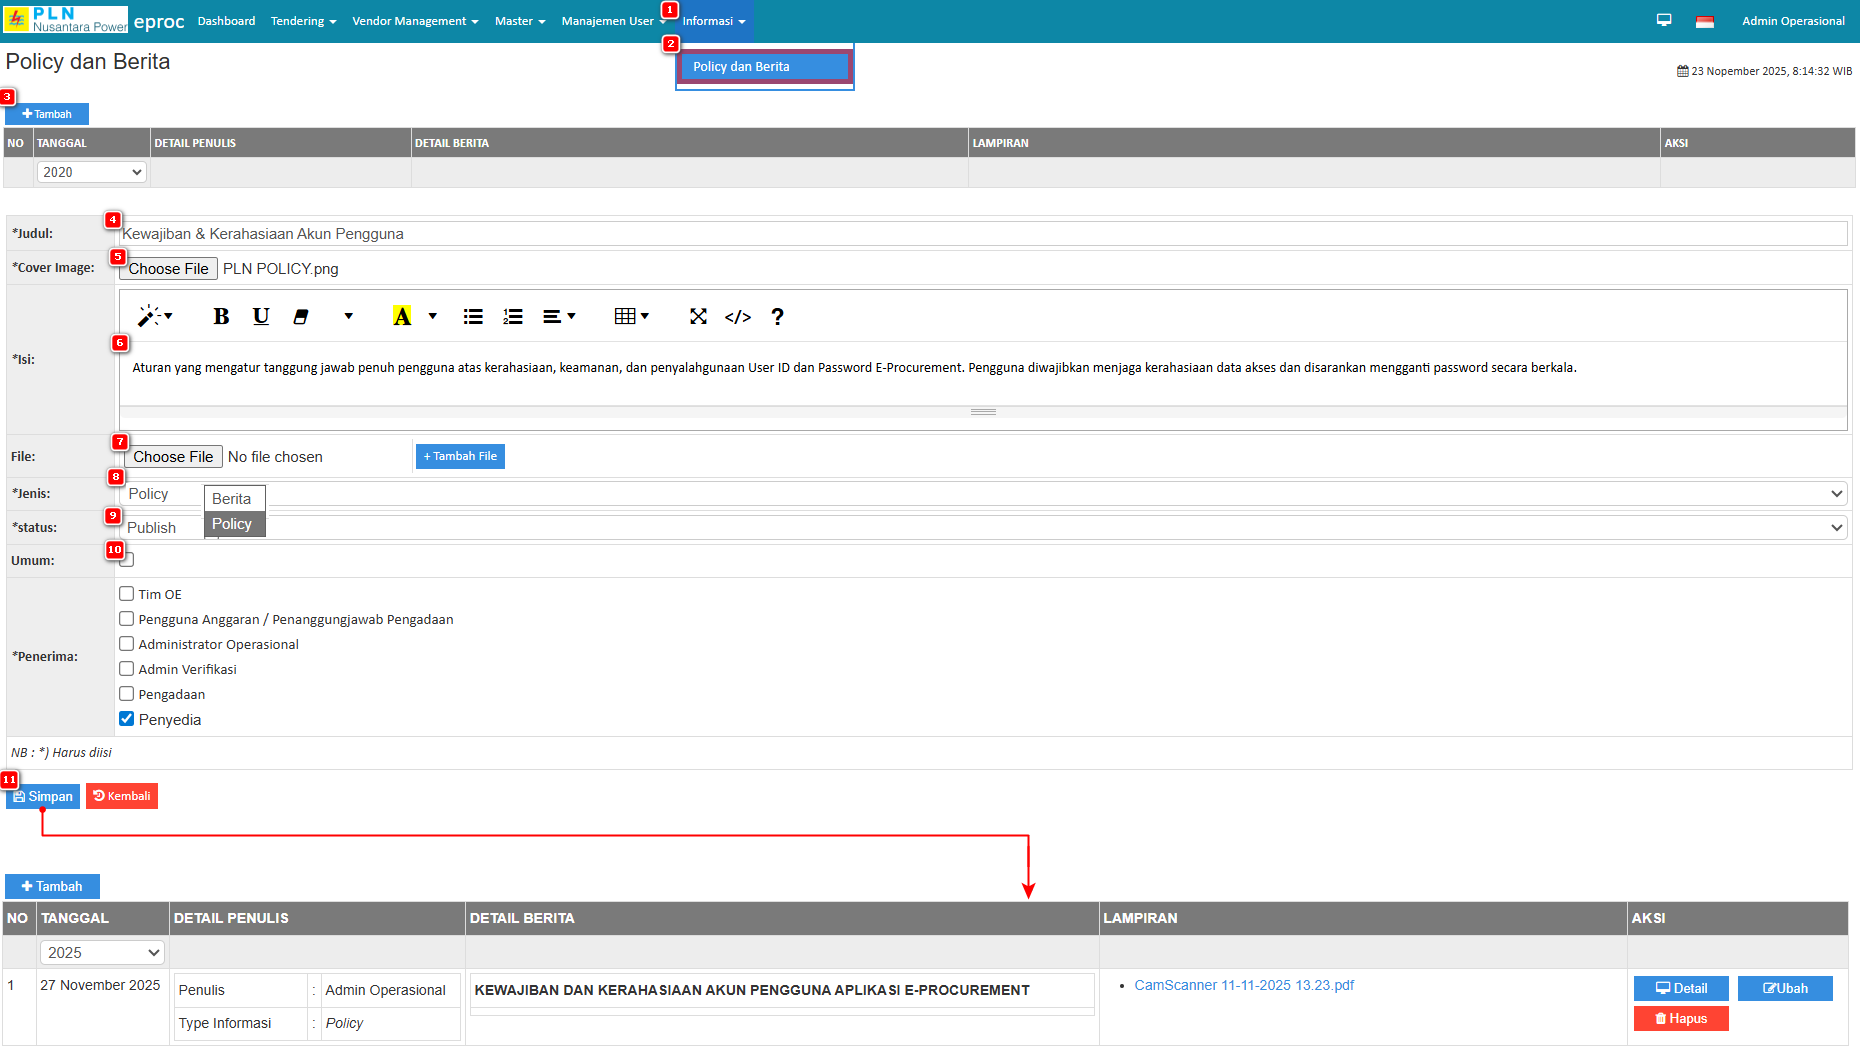Screen dimensions: 1860x1058
Task: Click the Underline formatting icon
Action: [261, 317]
